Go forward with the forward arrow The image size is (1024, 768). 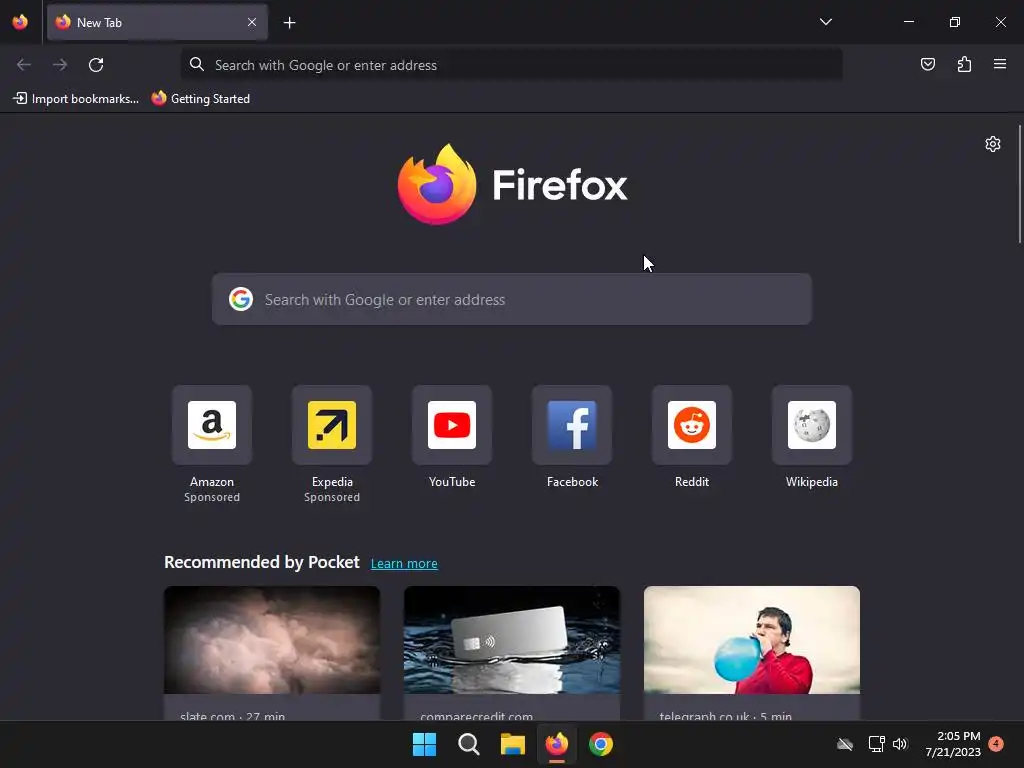60,65
